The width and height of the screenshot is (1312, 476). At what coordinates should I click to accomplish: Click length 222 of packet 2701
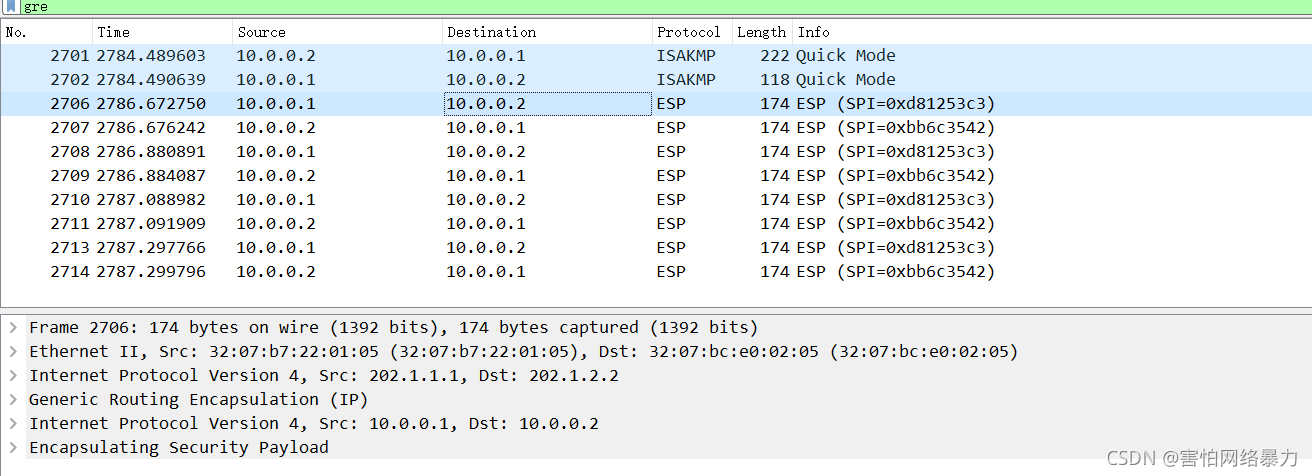[x=775, y=56]
